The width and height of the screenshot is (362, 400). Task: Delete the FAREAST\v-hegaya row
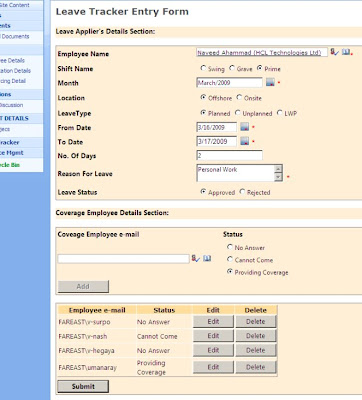(256, 350)
